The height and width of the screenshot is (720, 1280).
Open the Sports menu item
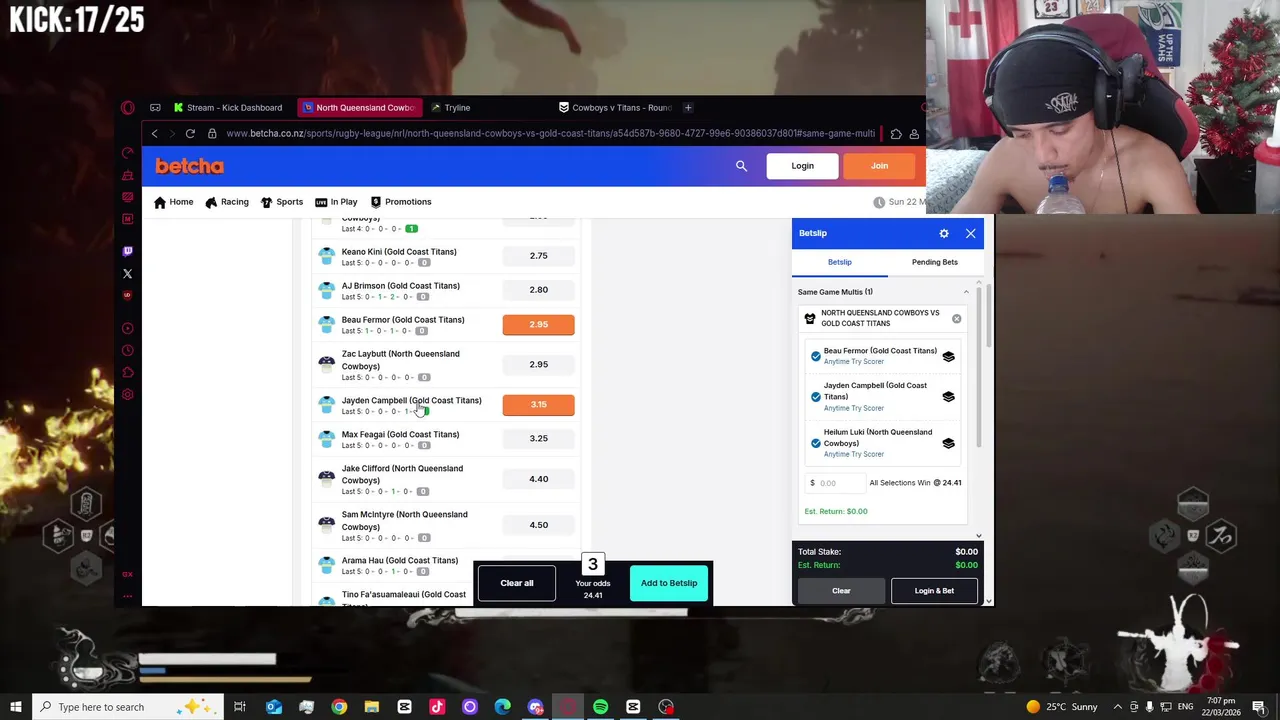[281, 202]
